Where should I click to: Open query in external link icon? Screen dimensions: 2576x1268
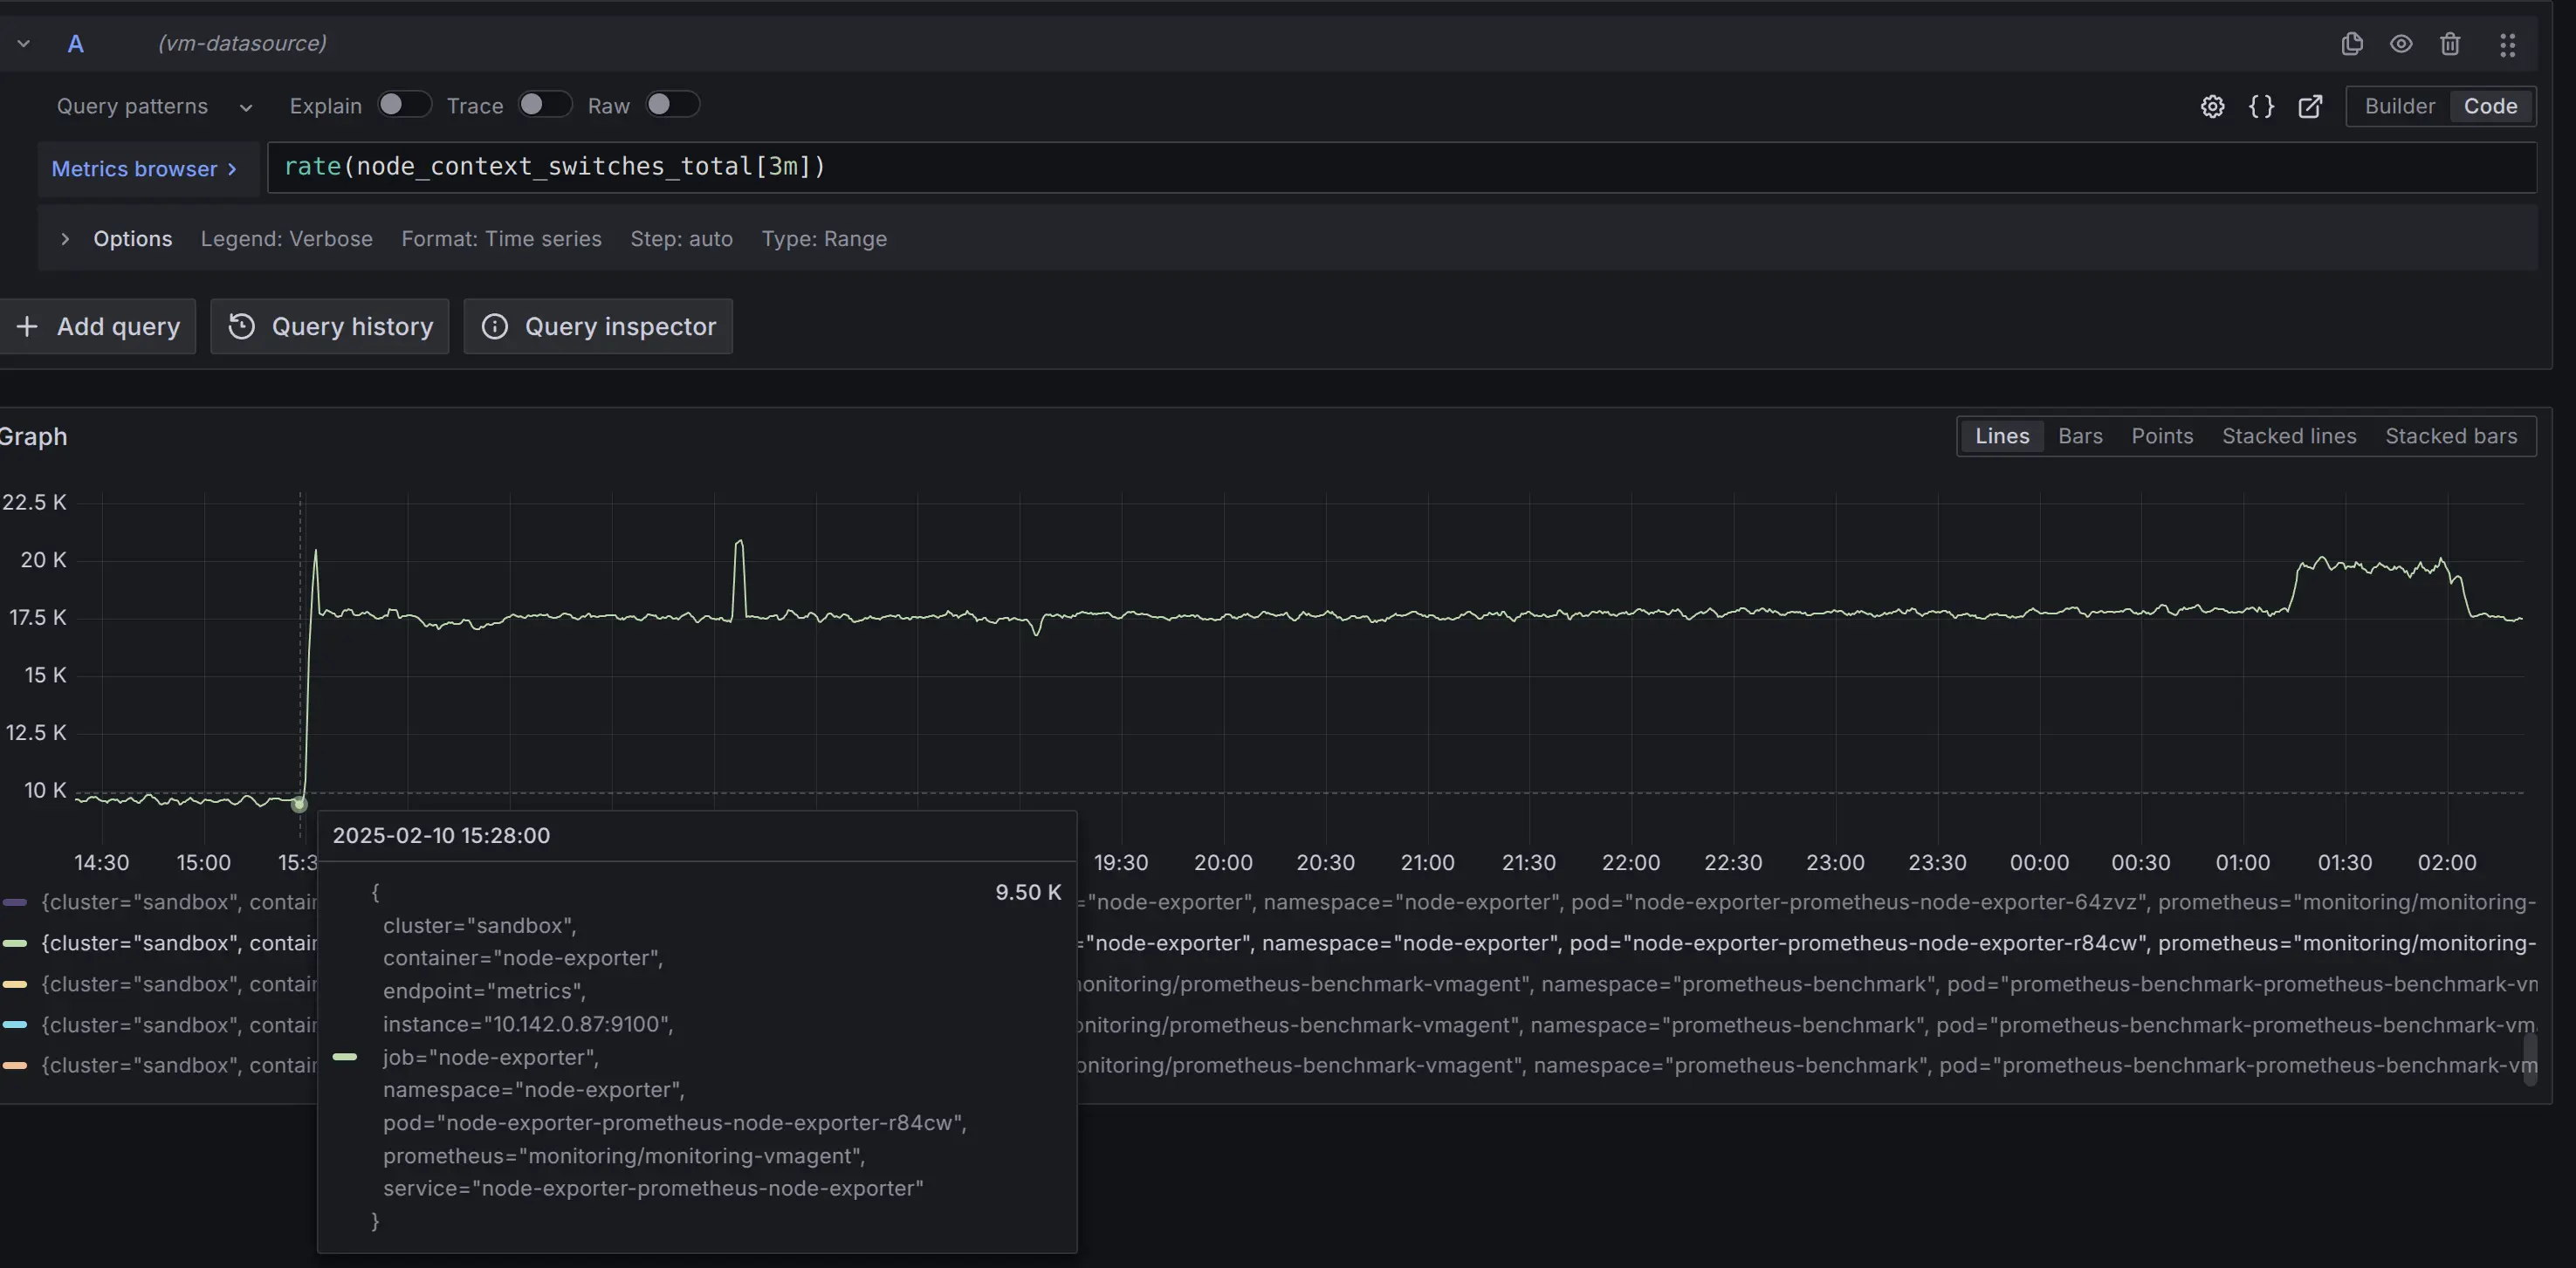[2310, 106]
